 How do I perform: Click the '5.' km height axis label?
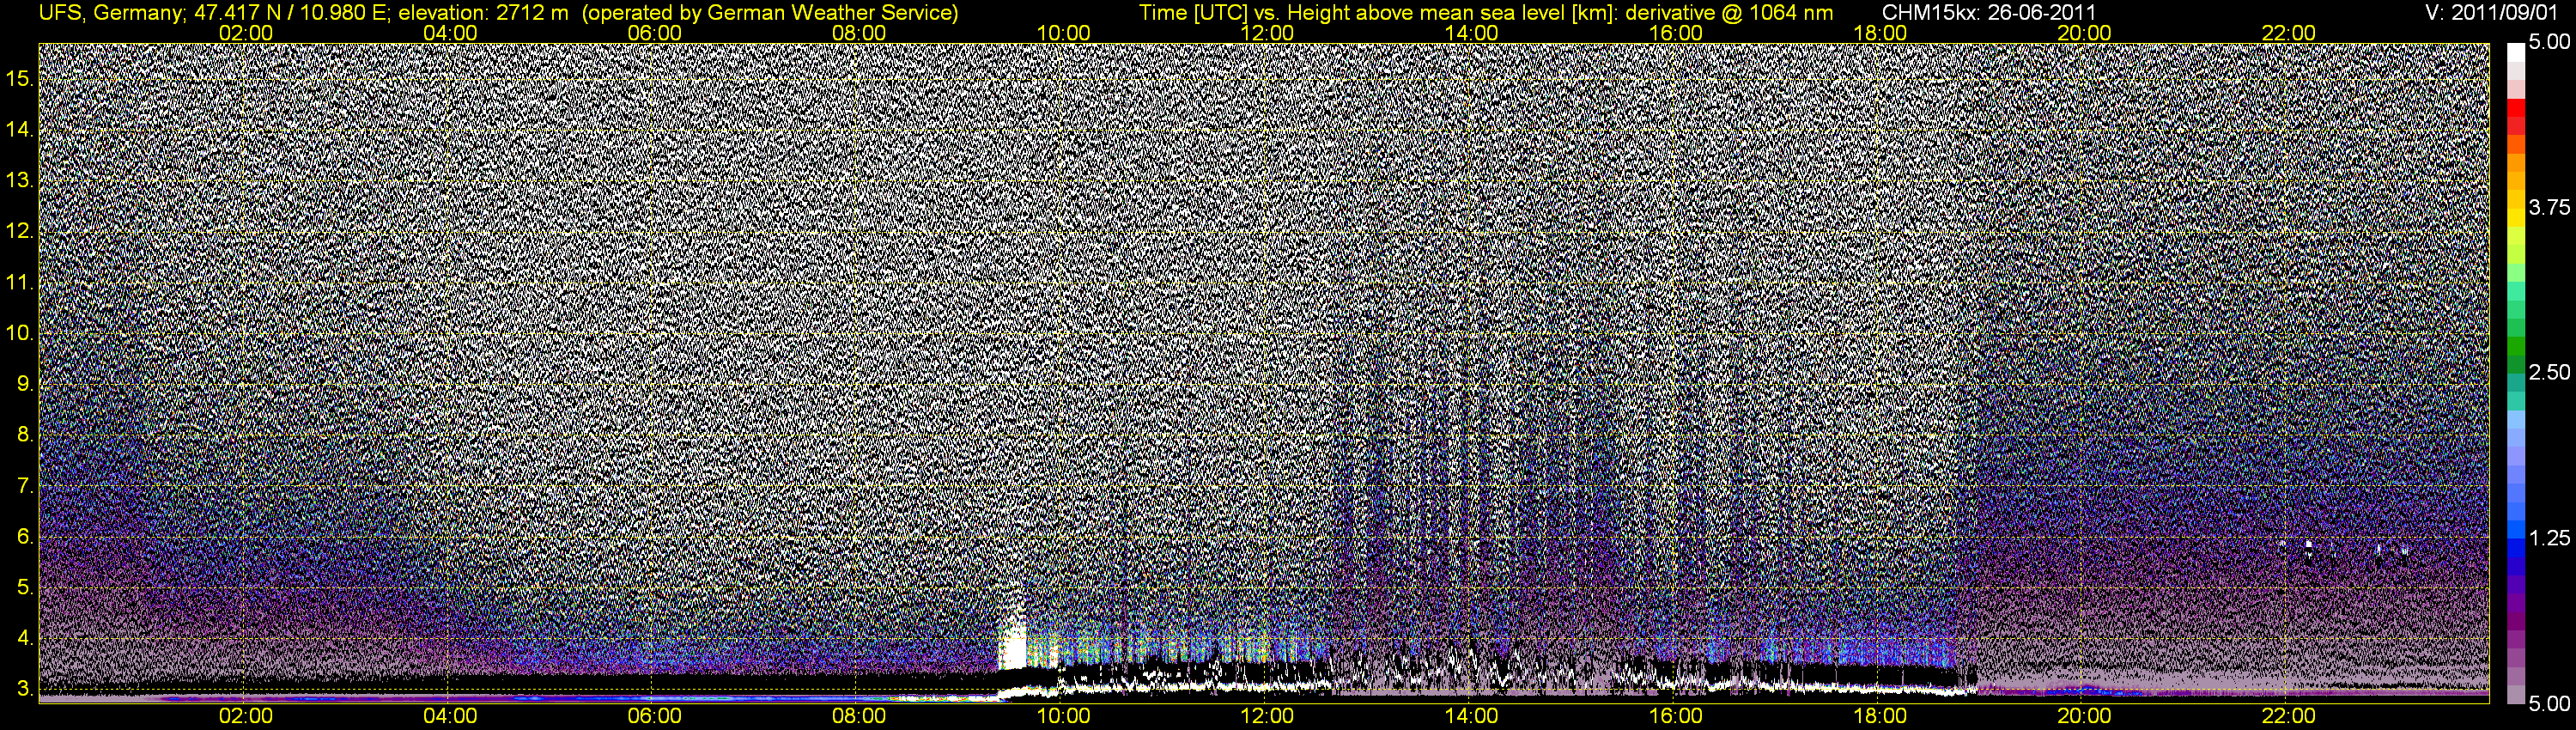point(26,587)
